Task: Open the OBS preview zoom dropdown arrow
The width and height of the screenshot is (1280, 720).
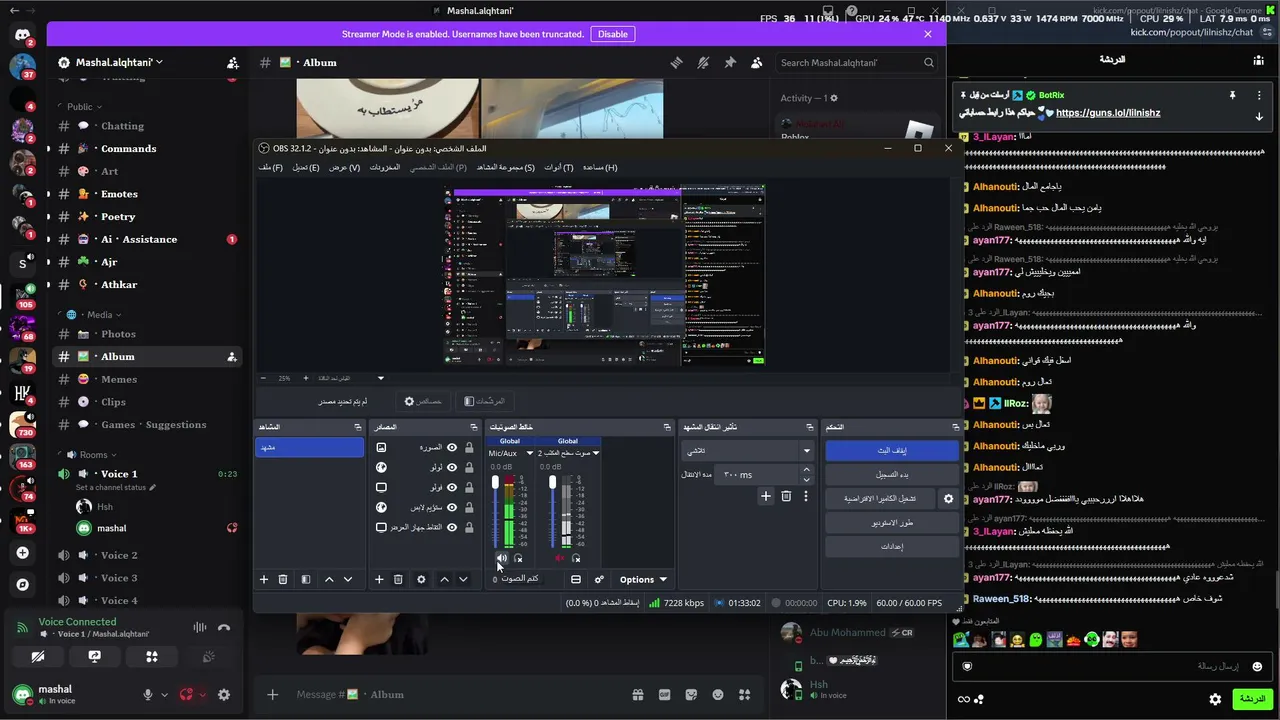Action: (380, 378)
